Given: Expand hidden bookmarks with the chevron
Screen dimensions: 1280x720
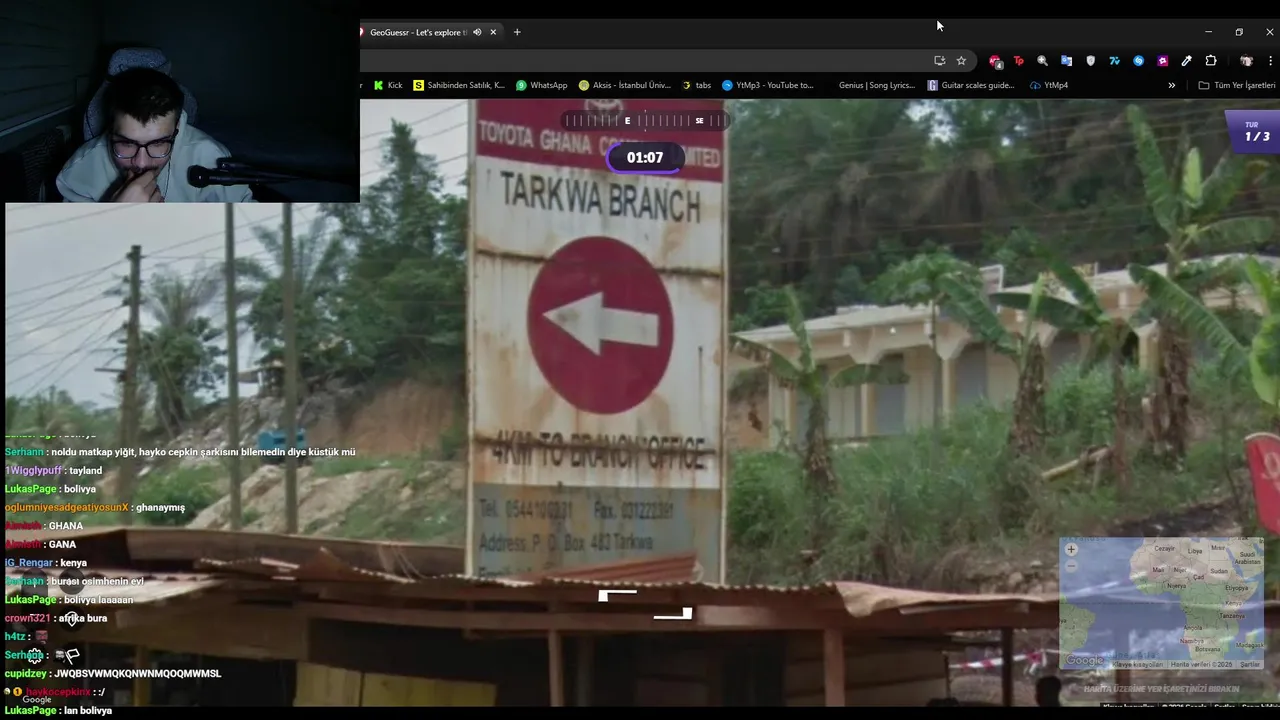Looking at the screenshot, I should coord(1171,85).
